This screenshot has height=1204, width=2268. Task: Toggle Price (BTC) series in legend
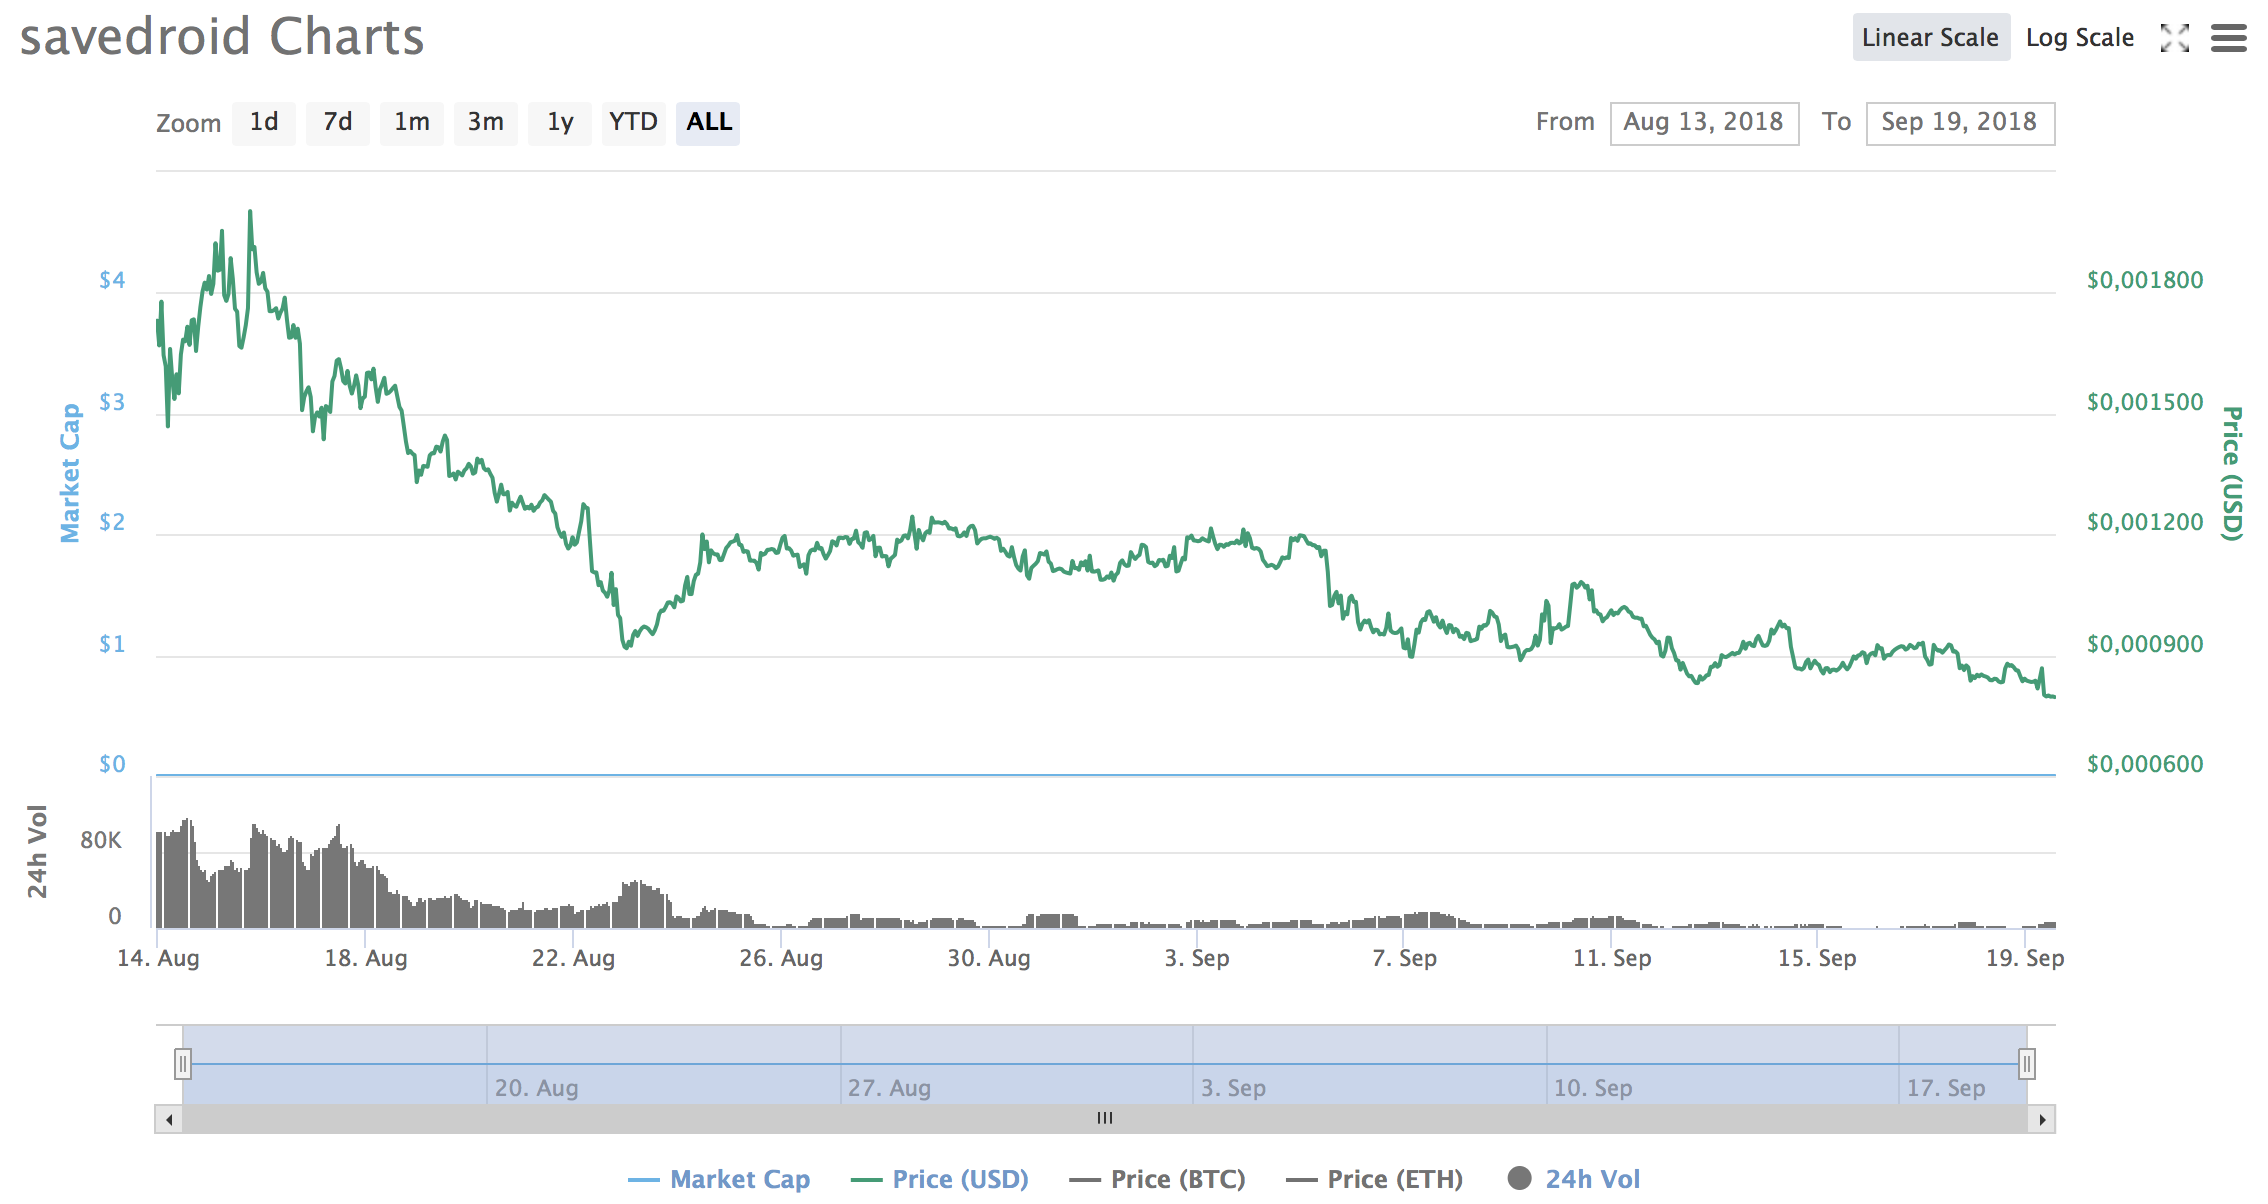coord(1157,1179)
